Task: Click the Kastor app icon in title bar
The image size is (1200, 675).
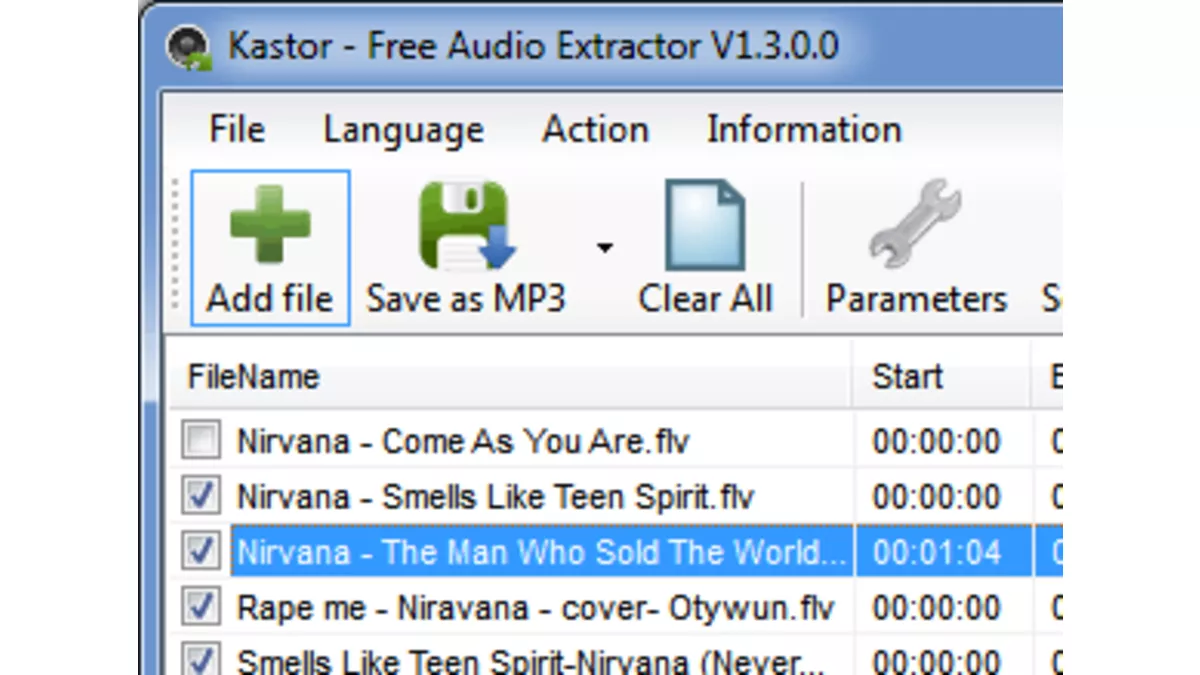Action: click(x=188, y=47)
